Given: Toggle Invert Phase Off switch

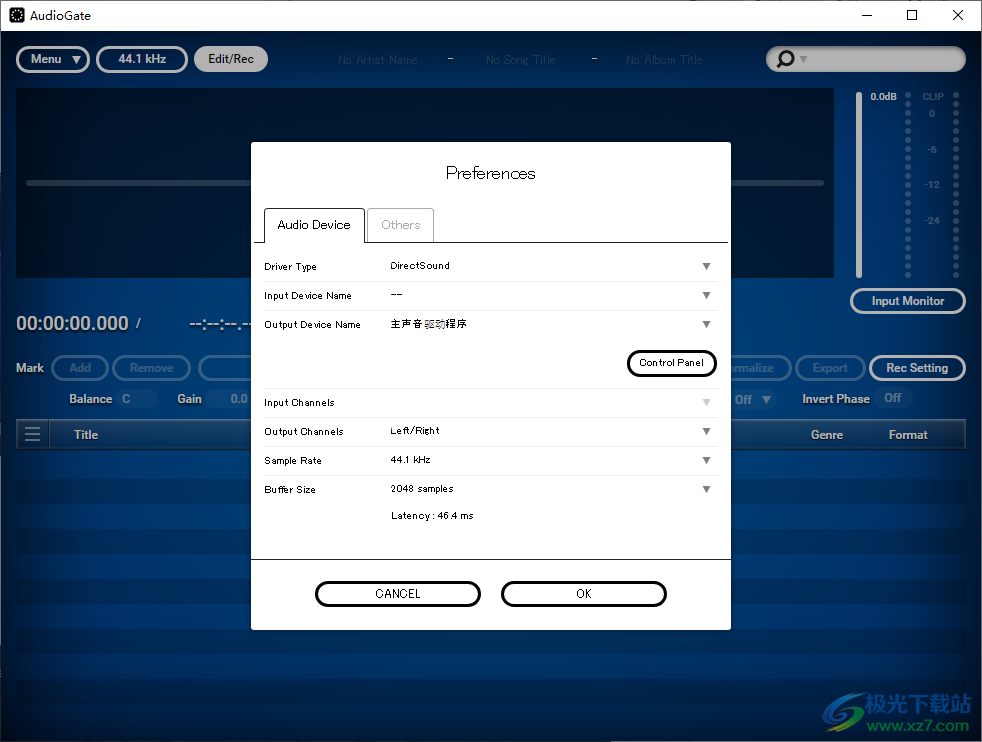Looking at the screenshot, I should 892,398.
